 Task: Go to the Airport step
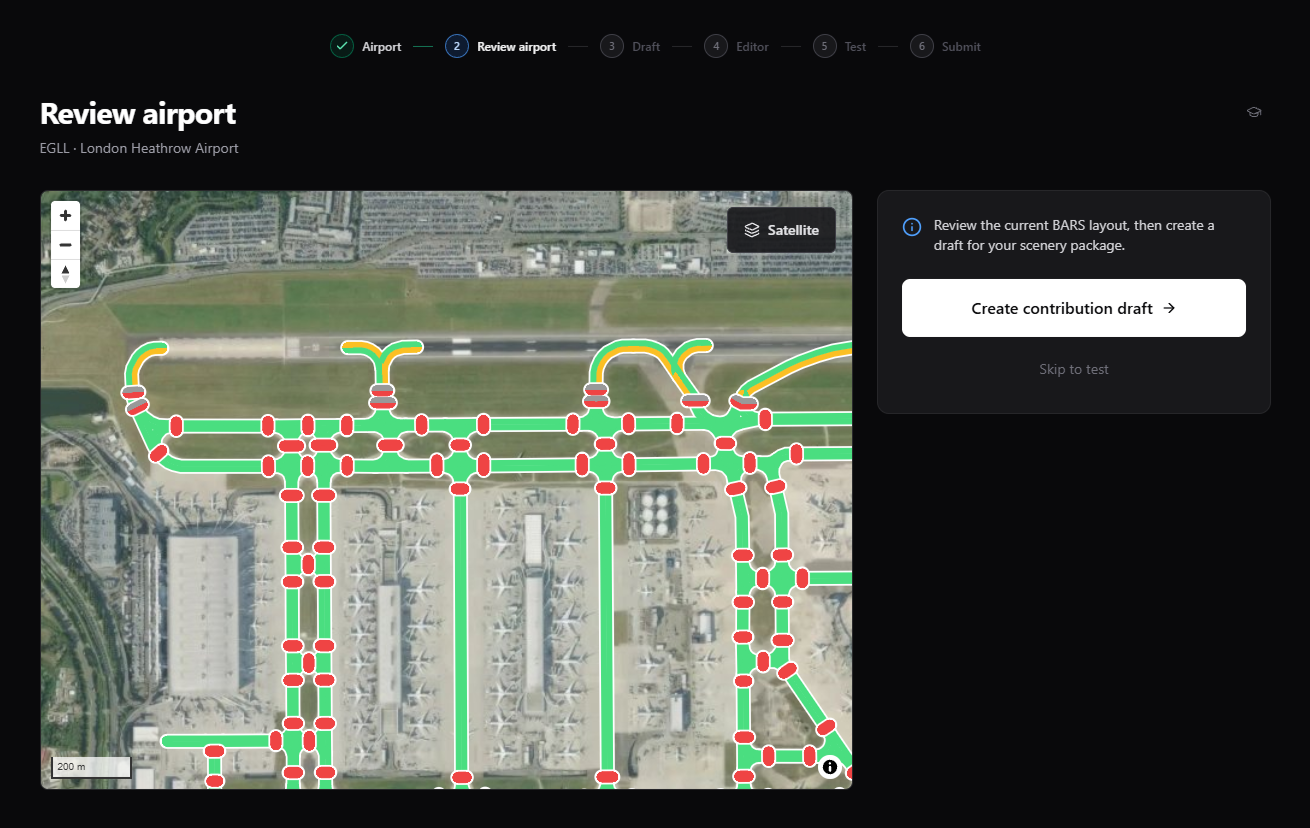(x=366, y=46)
